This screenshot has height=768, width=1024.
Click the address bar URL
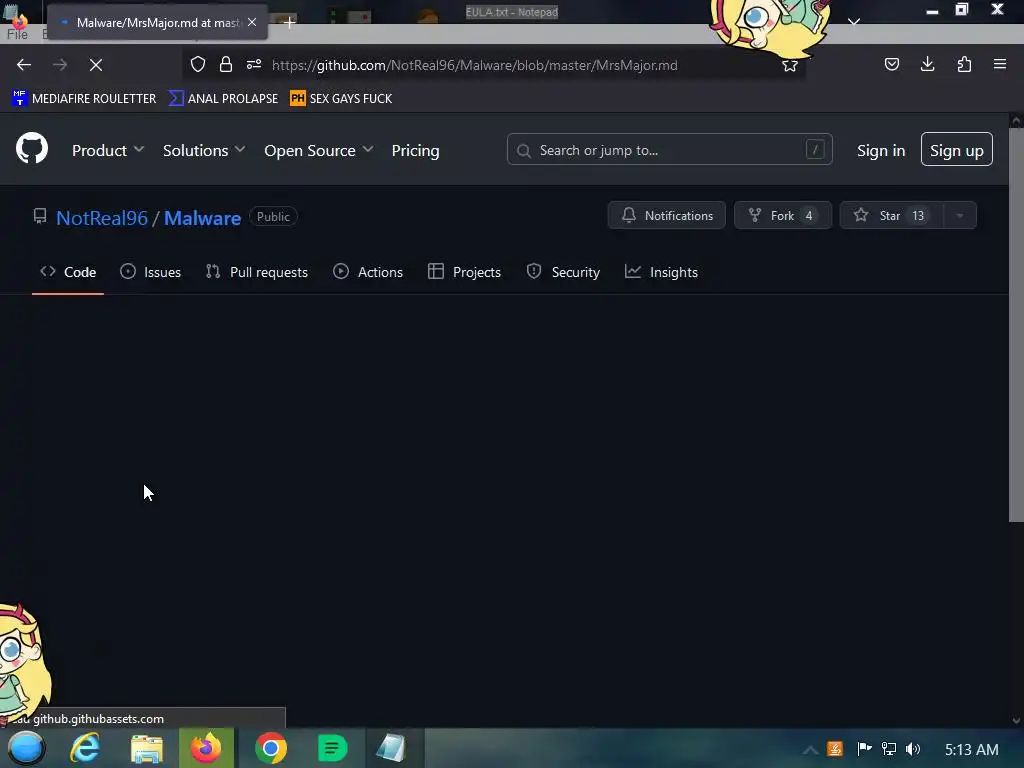[x=475, y=65]
